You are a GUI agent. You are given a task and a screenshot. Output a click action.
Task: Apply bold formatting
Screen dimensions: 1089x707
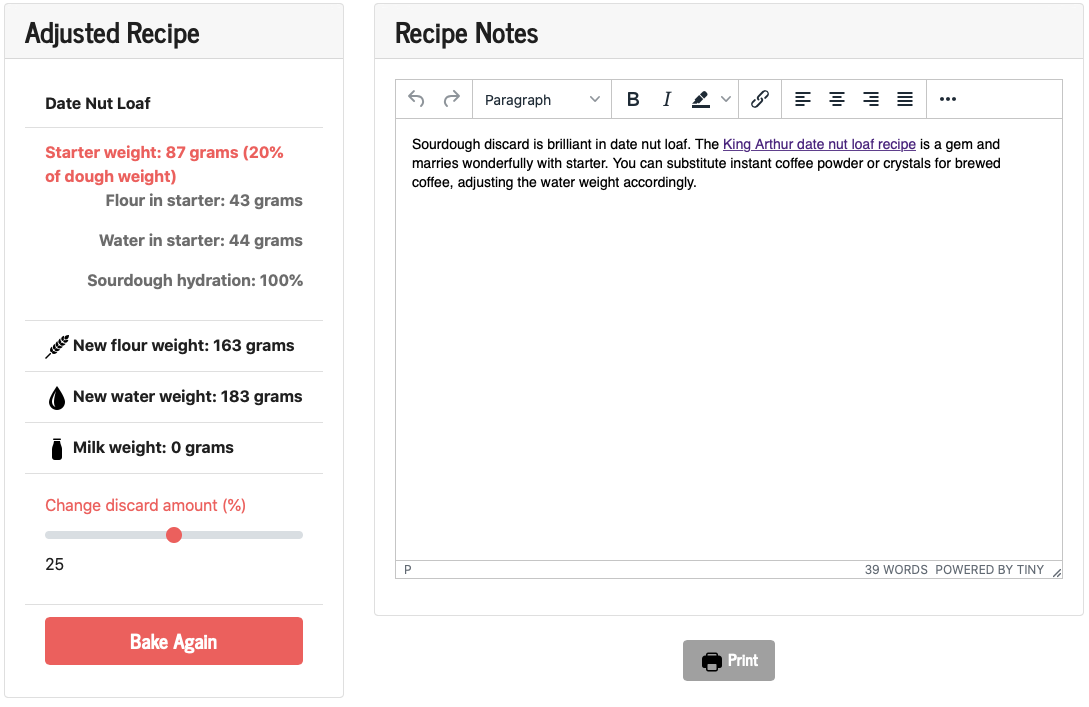[633, 99]
